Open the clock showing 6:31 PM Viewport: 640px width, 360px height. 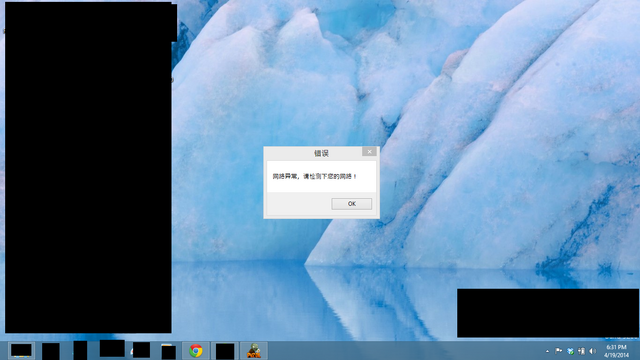pyautogui.click(x=616, y=351)
